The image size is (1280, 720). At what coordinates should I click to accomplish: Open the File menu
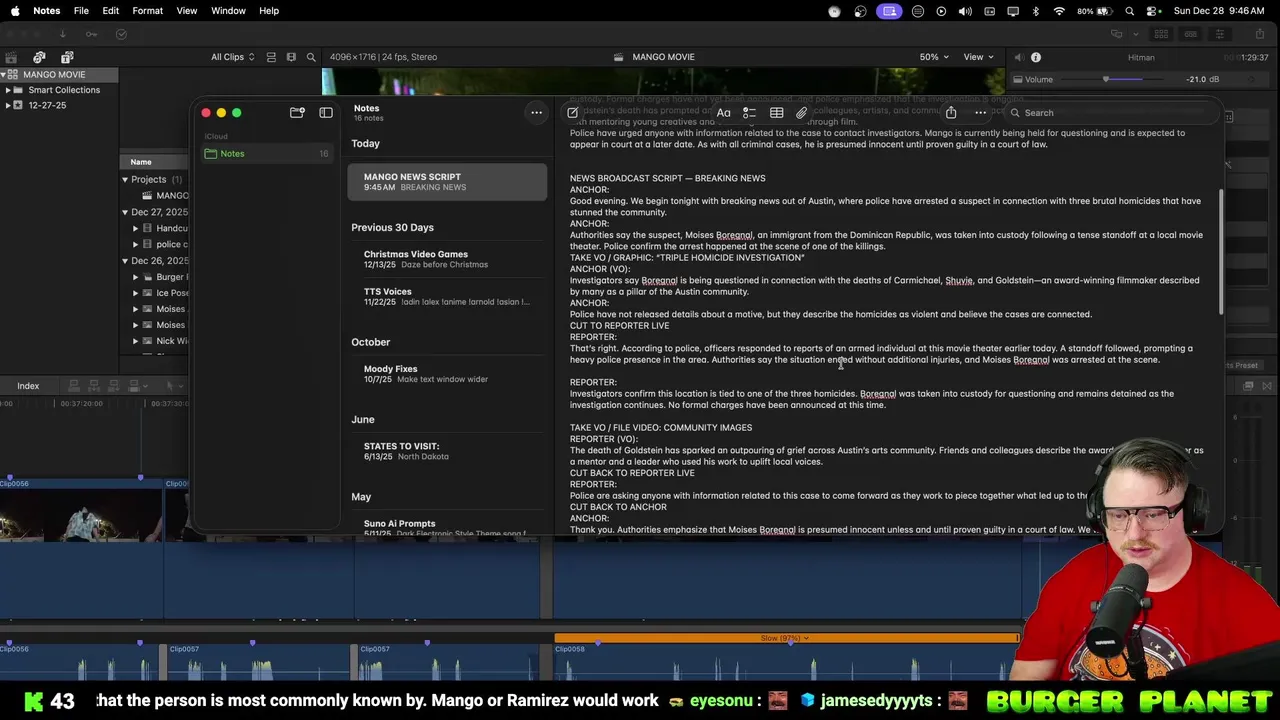pos(81,11)
